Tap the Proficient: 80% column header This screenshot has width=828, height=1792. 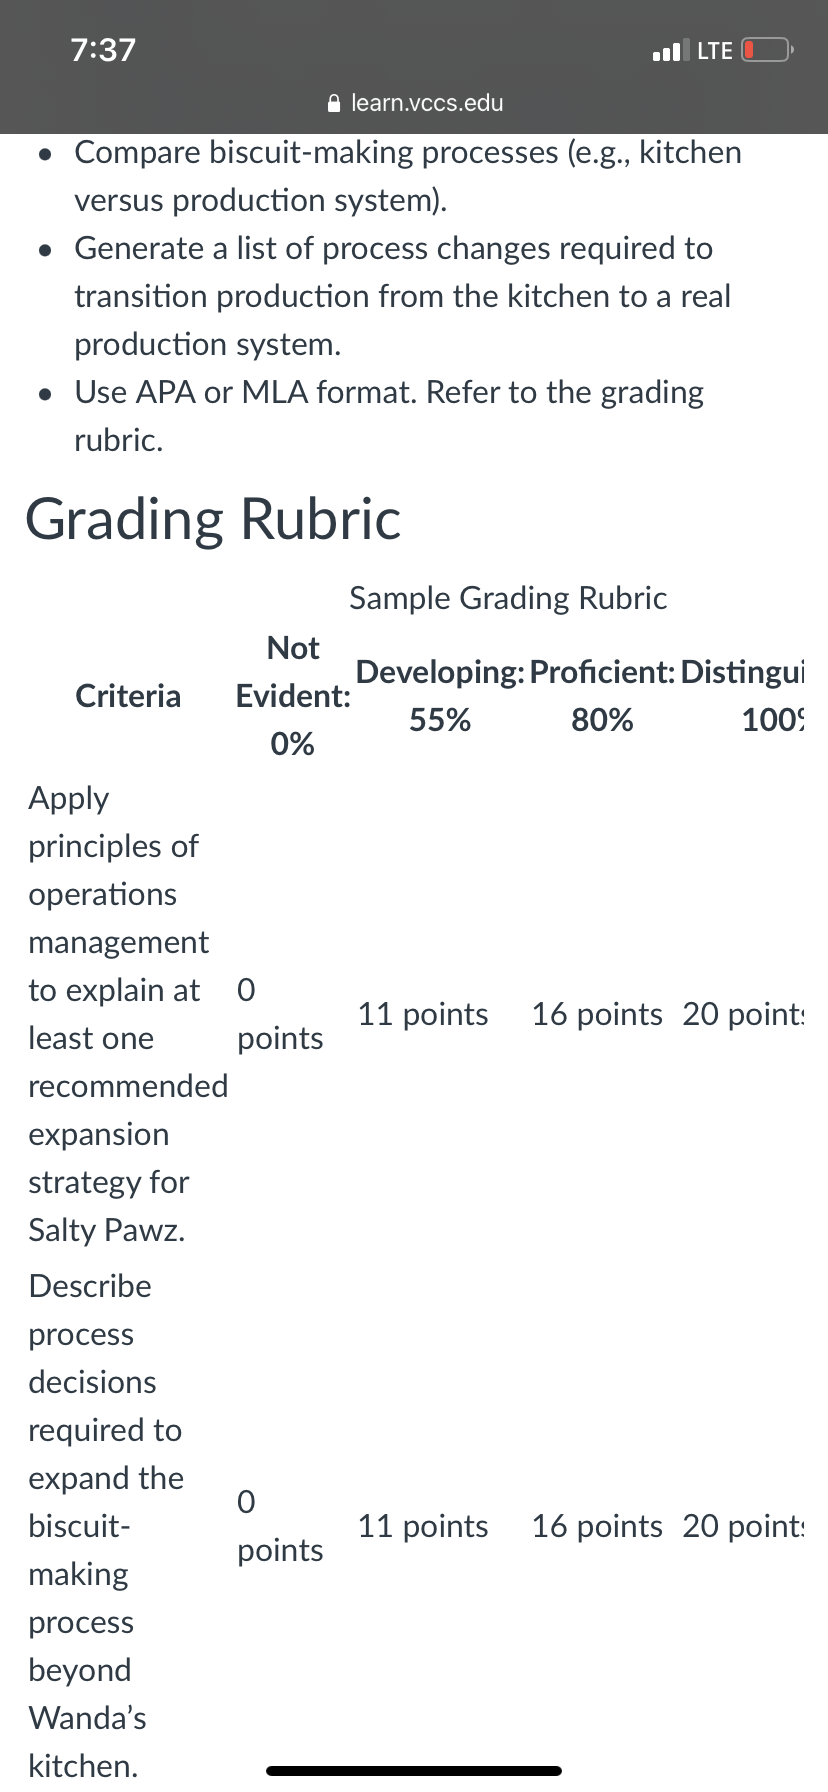603,696
